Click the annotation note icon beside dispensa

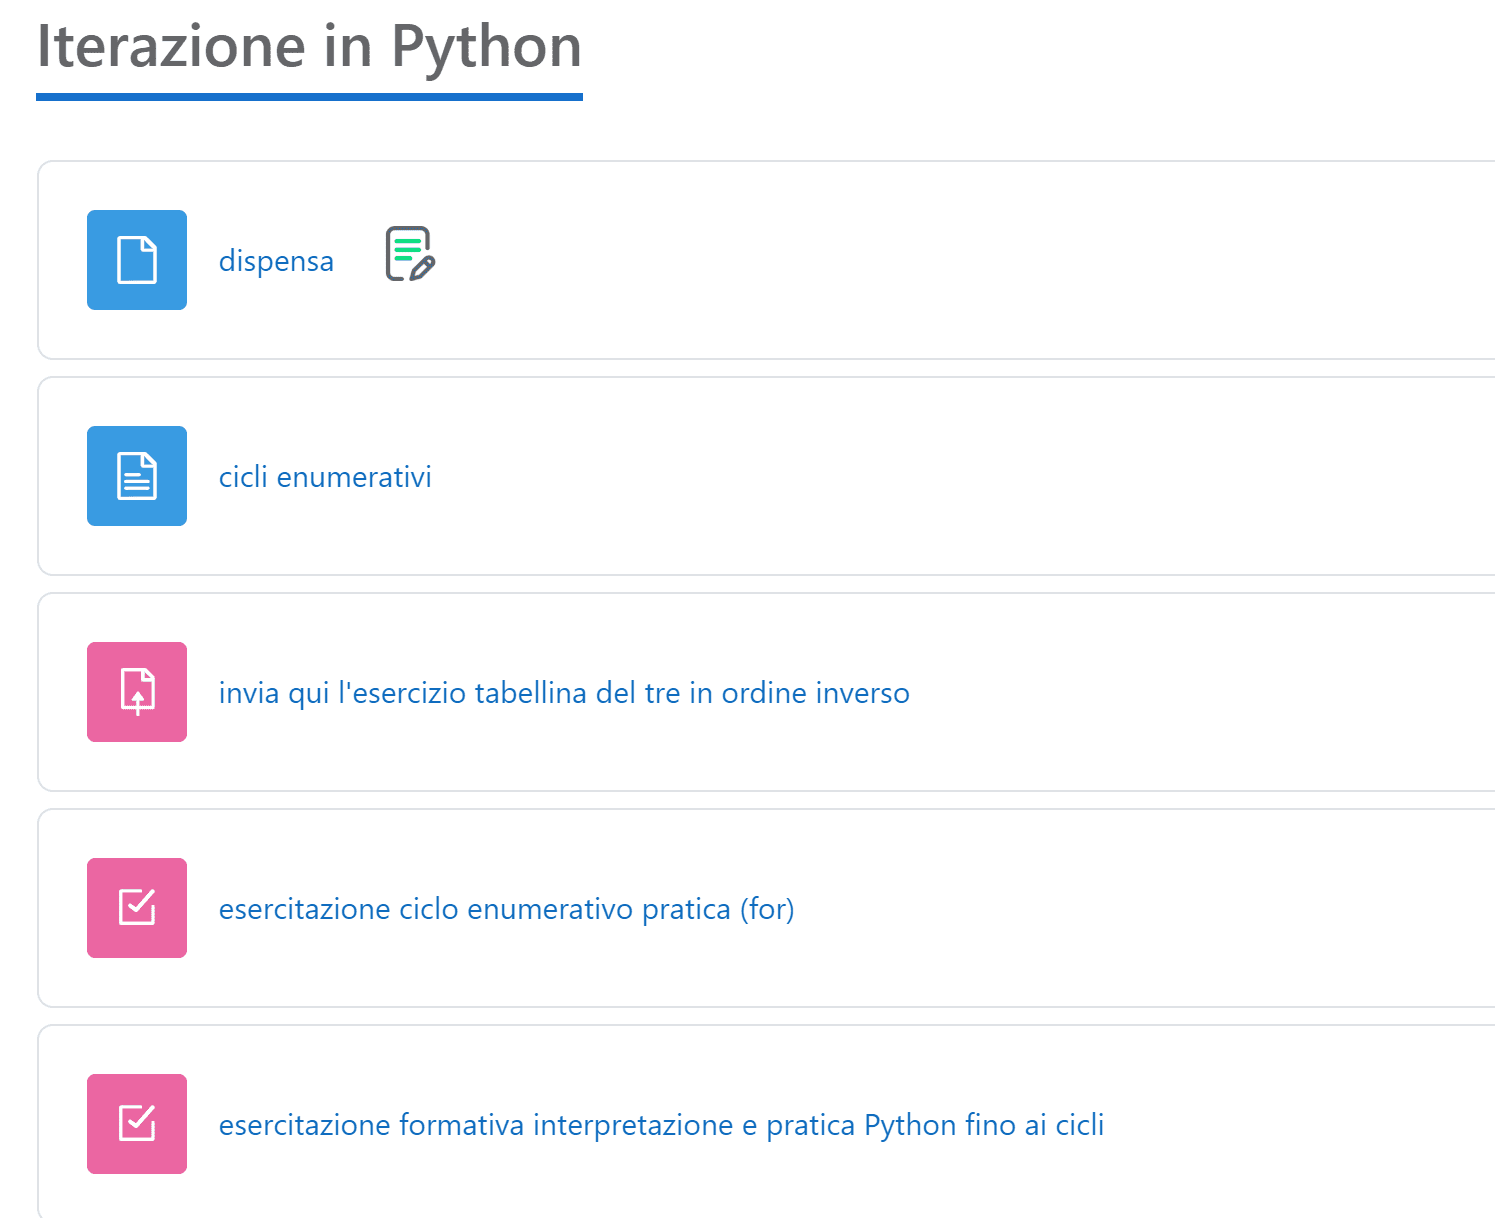point(410,254)
